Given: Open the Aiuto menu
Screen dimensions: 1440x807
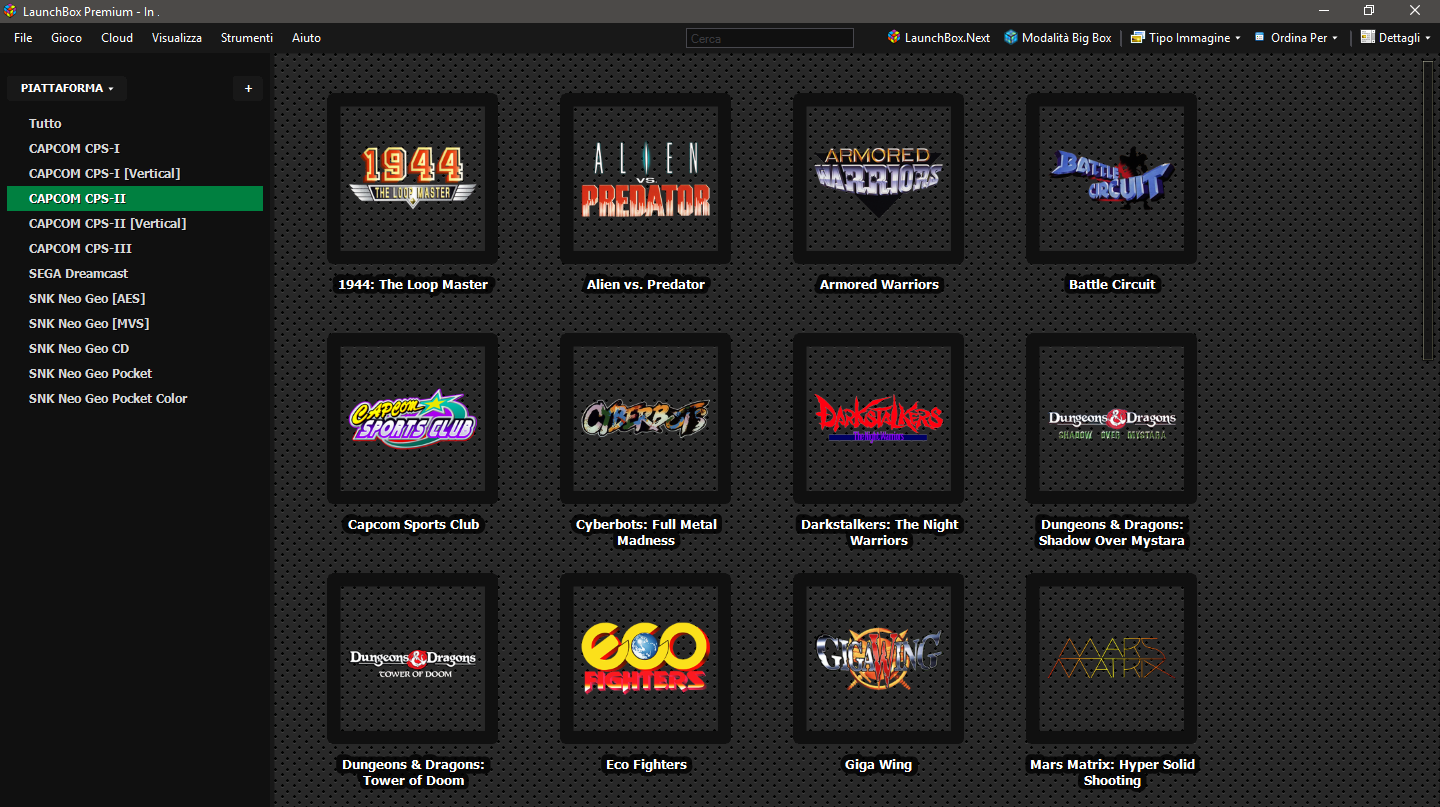Looking at the screenshot, I should [x=306, y=37].
